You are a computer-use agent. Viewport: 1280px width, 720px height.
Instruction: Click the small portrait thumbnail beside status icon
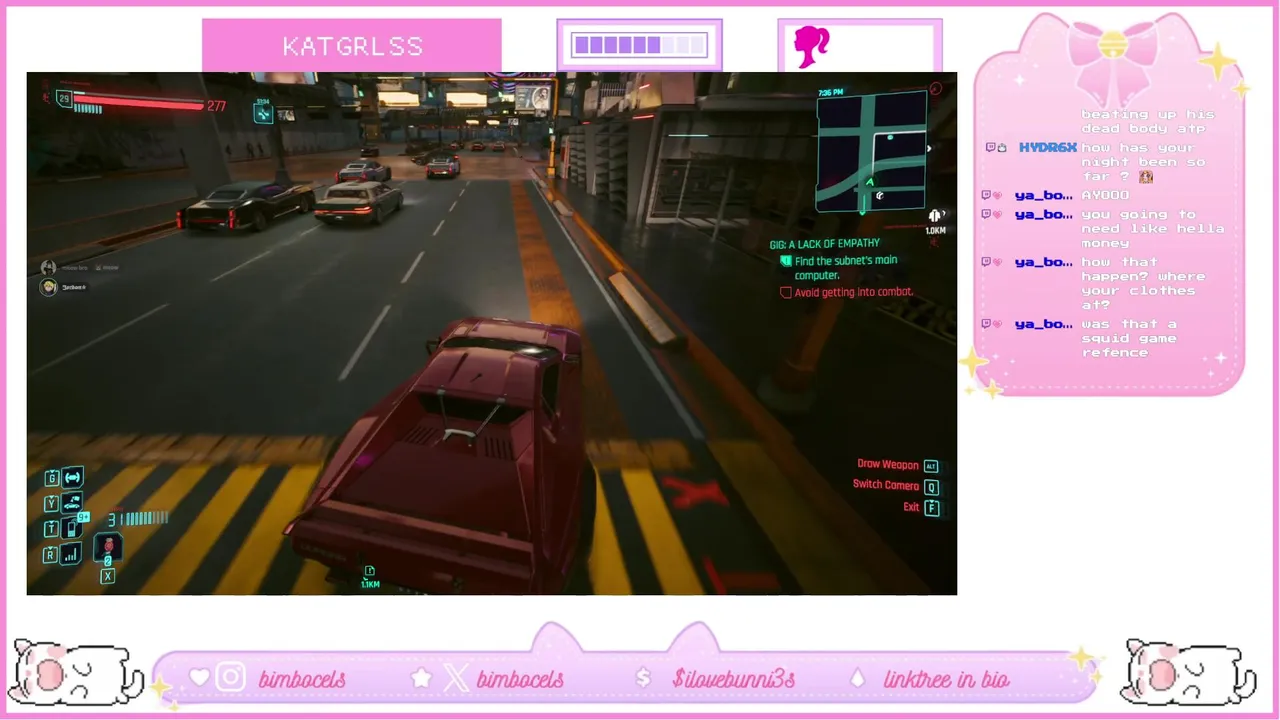[286, 116]
